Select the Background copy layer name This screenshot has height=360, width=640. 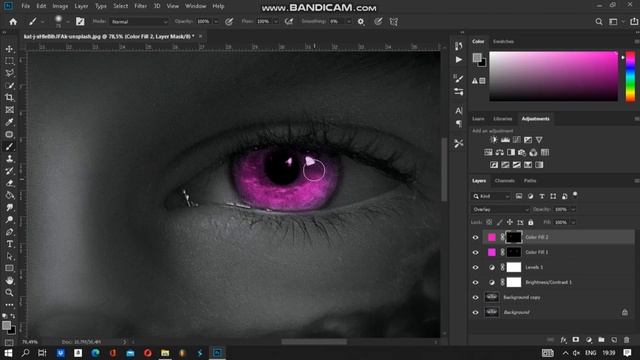(522, 298)
